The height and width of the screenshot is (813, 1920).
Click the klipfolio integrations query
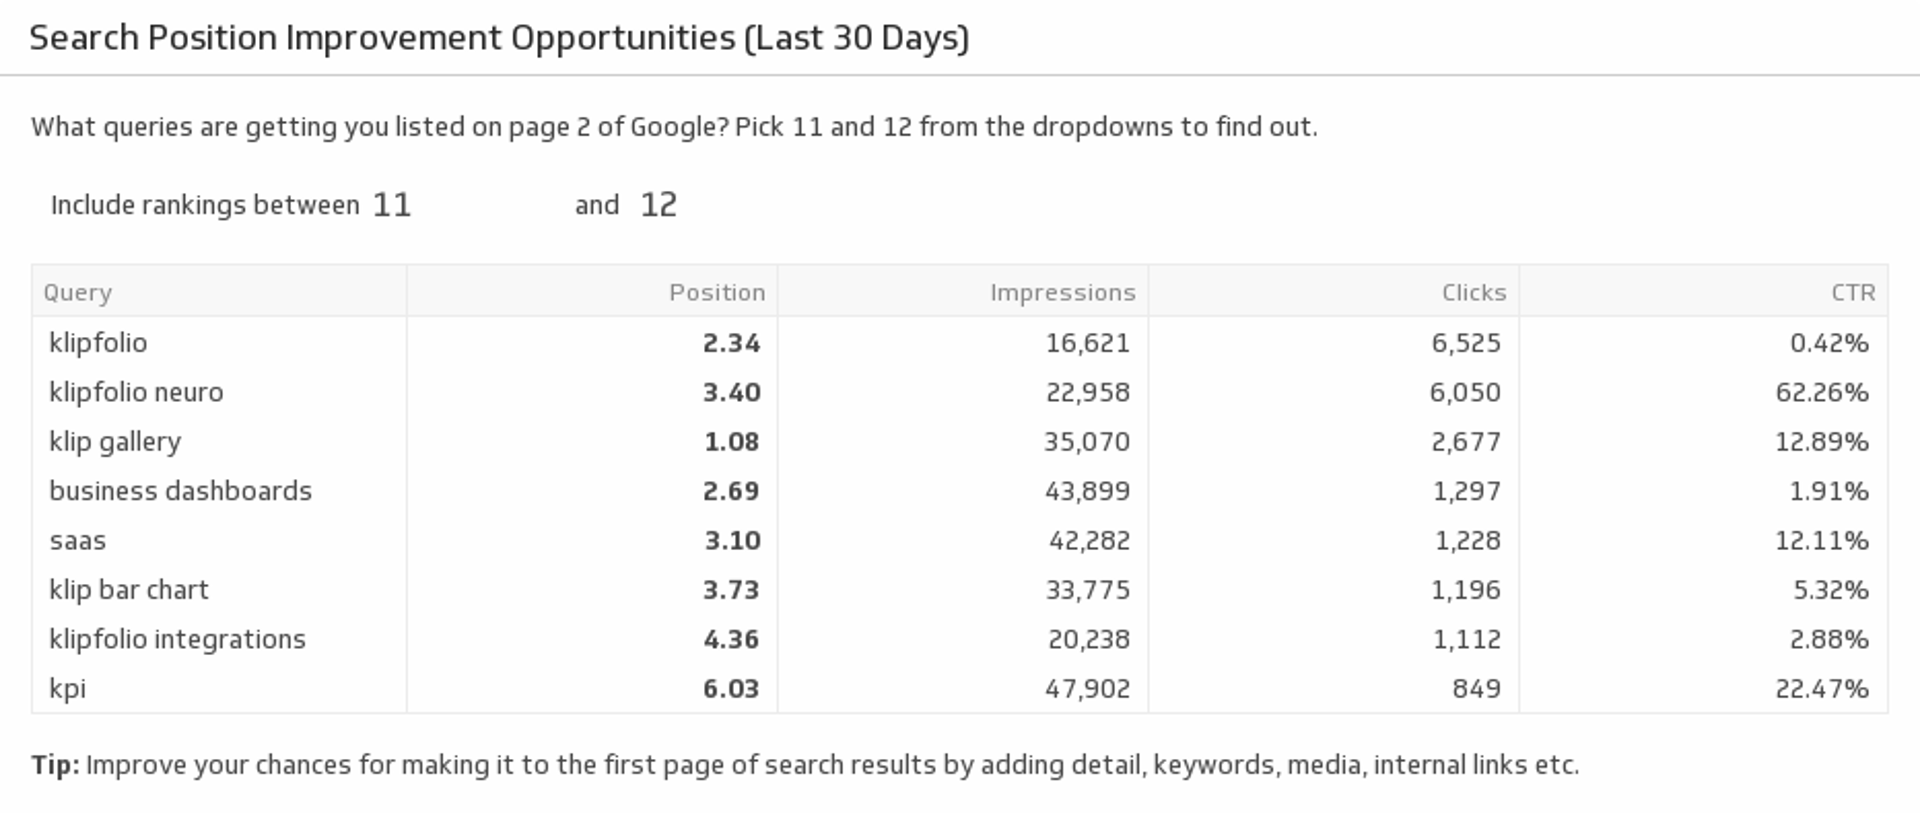pyautogui.click(x=177, y=639)
